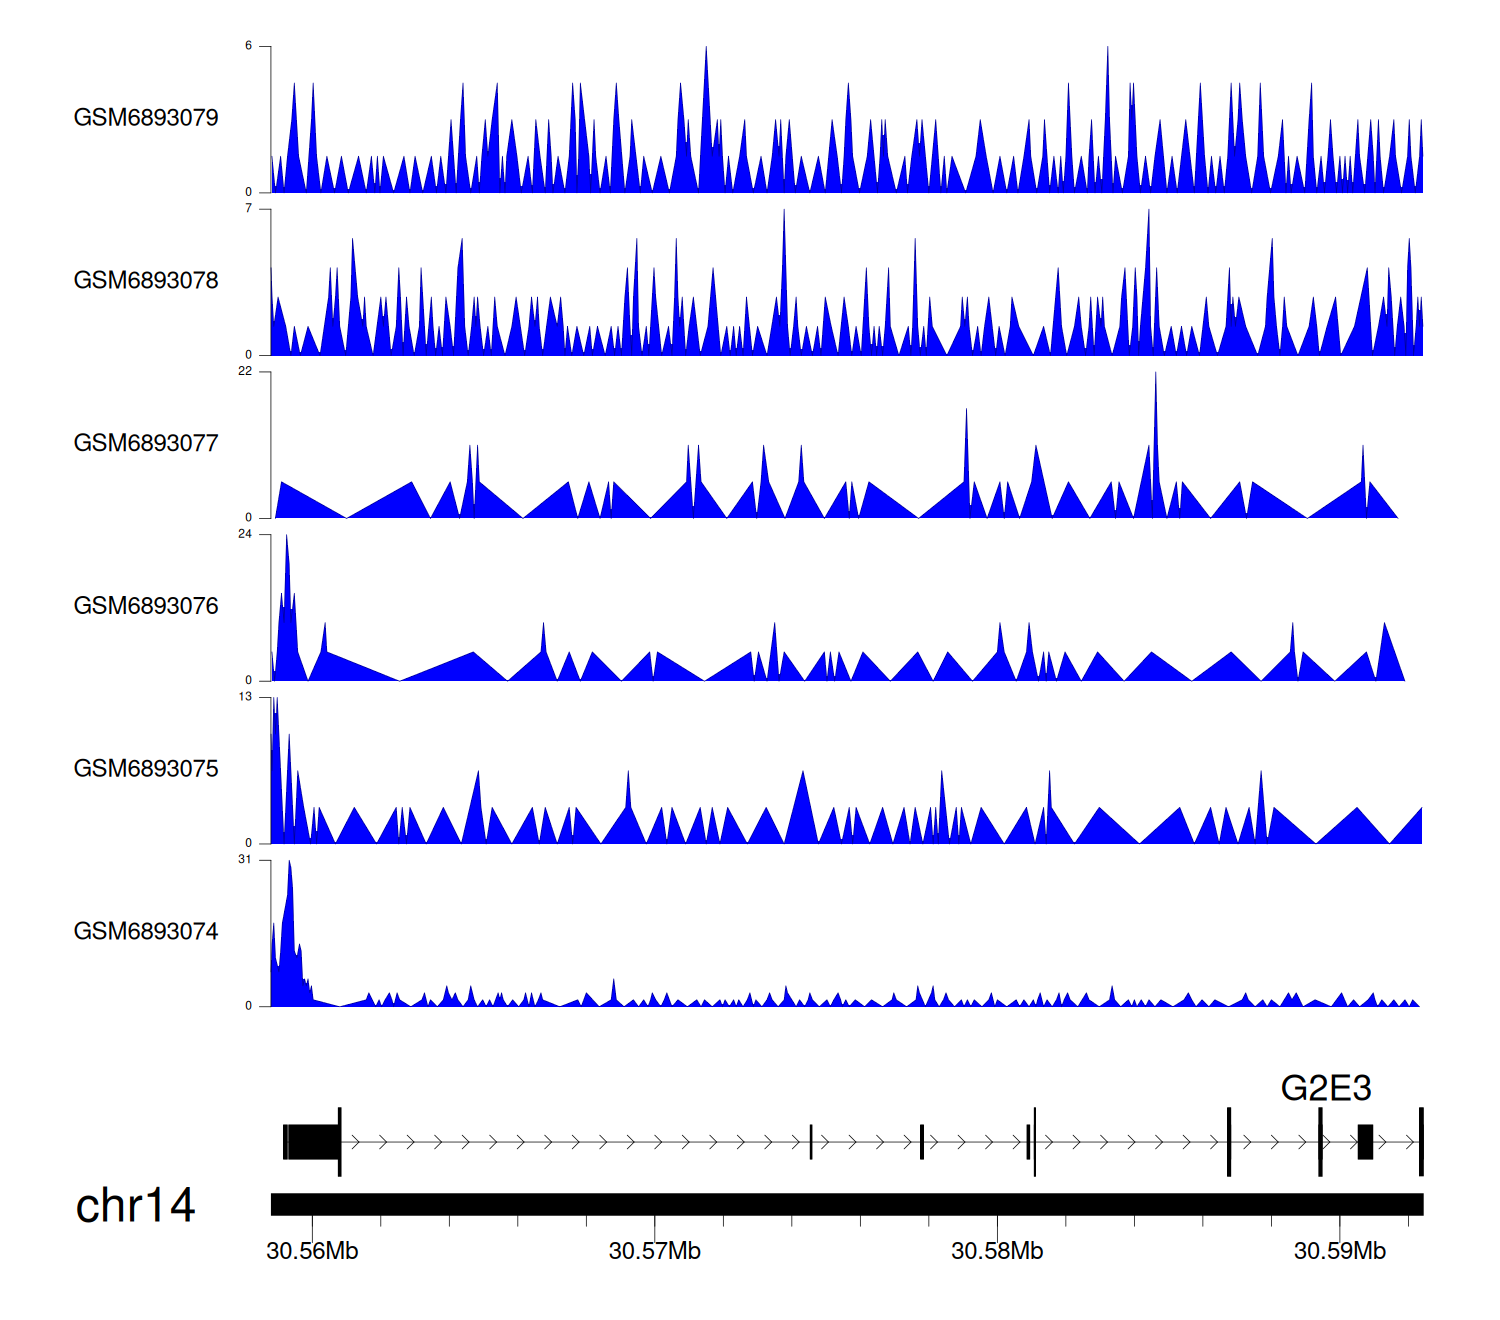Click the 30.56Mb axis position label
This screenshot has width=1500, height=1320.
pyautogui.click(x=312, y=1252)
